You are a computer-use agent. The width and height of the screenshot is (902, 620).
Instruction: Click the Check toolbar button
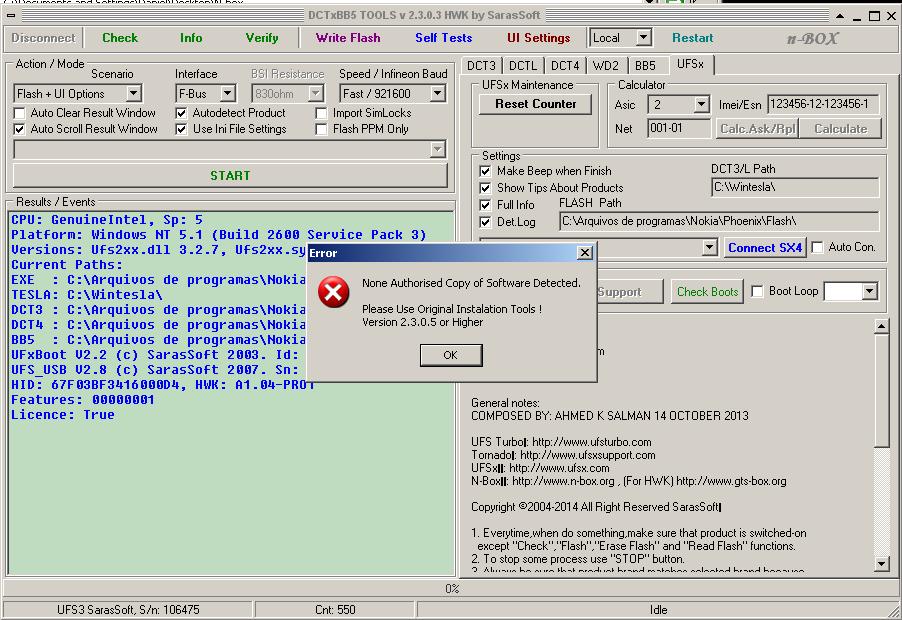pyautogui.click(x=120, y=38)
